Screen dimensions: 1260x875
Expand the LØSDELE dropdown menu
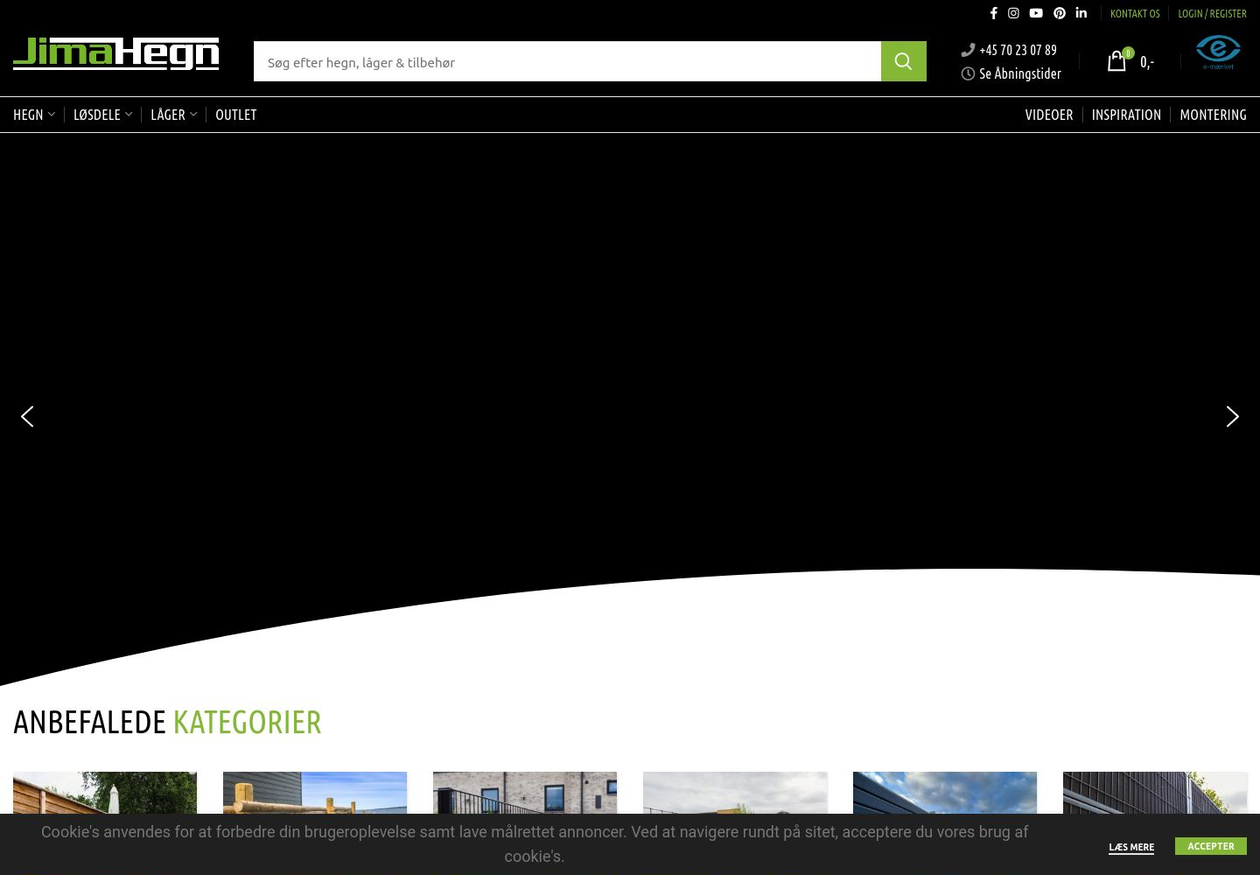[102, 115]
